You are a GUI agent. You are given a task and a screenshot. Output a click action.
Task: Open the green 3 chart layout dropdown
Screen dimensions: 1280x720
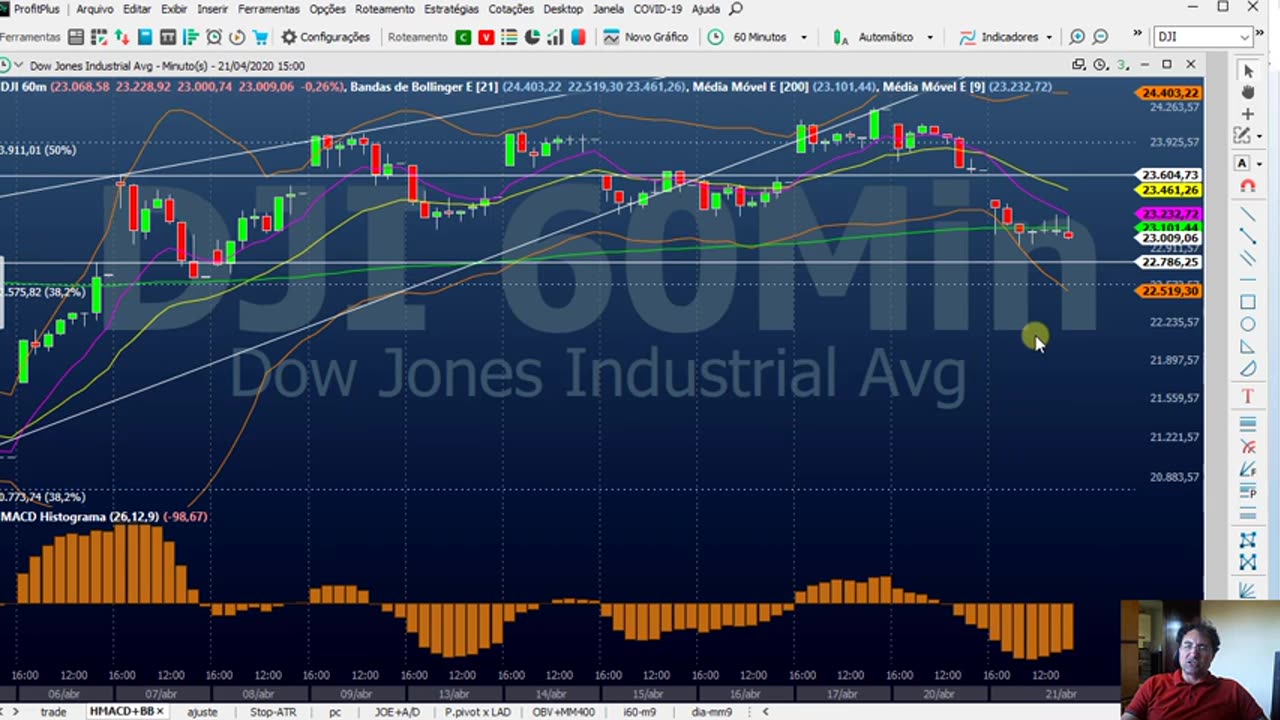point(1122,65)
